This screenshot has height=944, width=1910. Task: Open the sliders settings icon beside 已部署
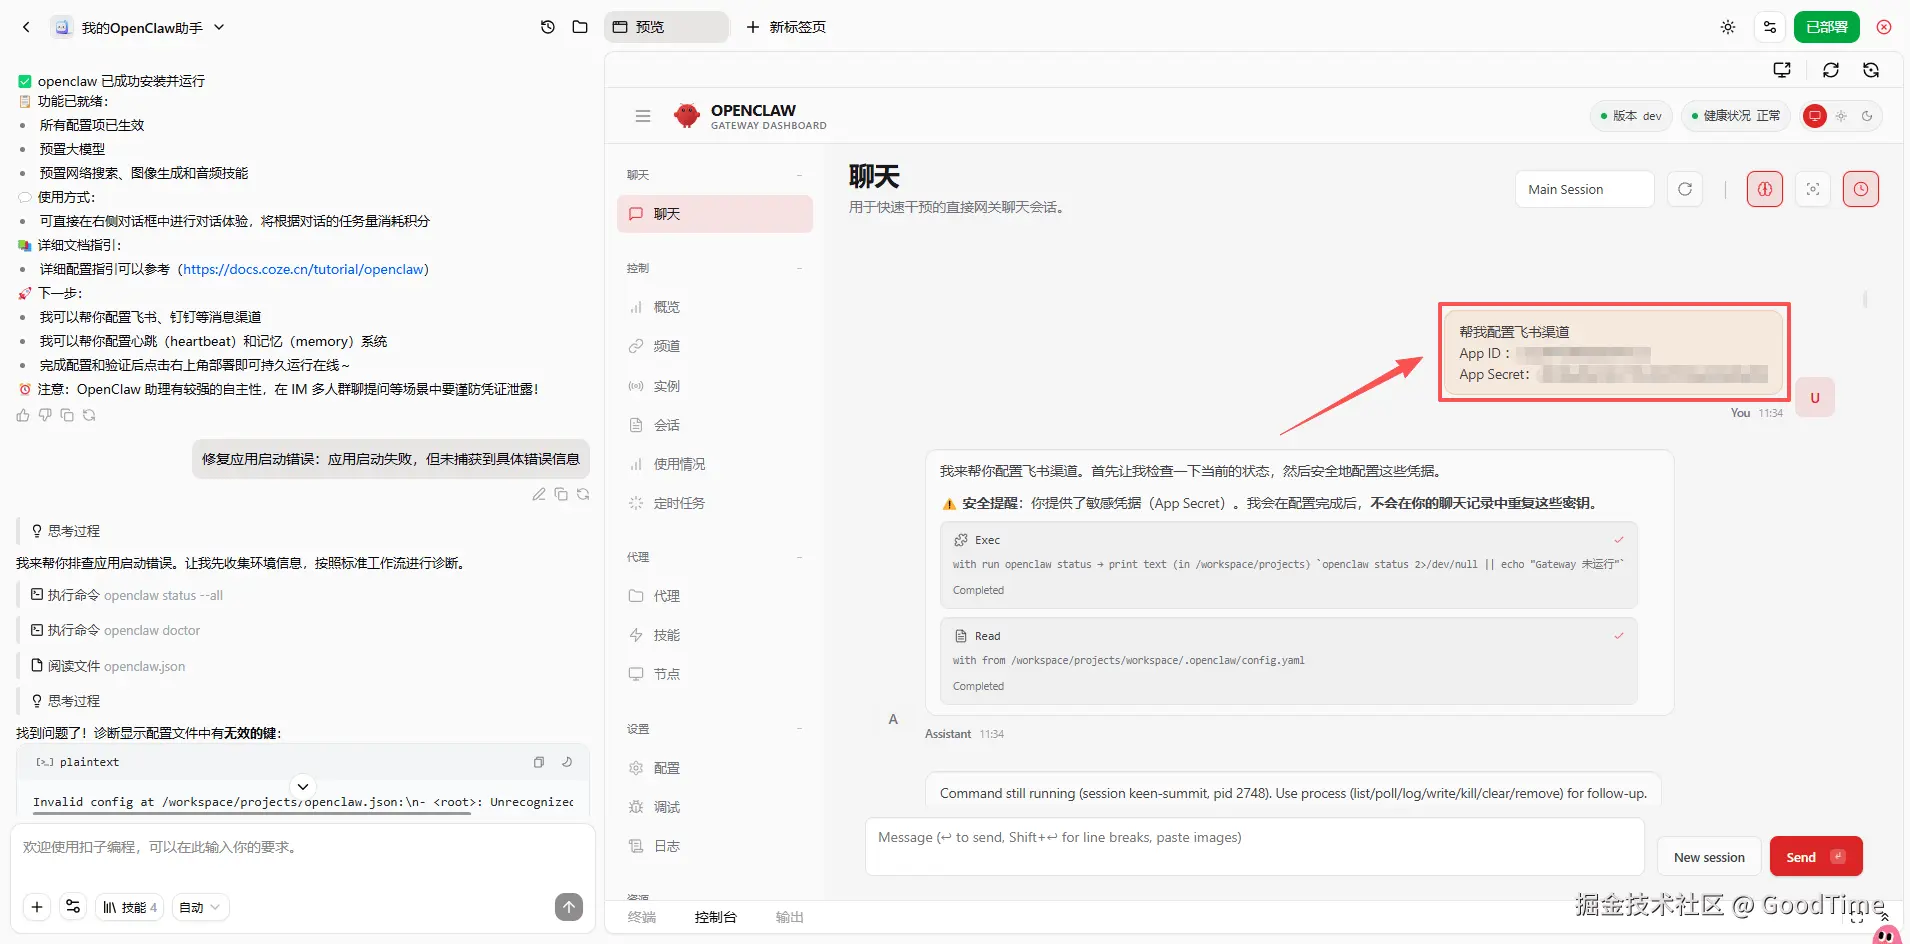point(1770,27)
